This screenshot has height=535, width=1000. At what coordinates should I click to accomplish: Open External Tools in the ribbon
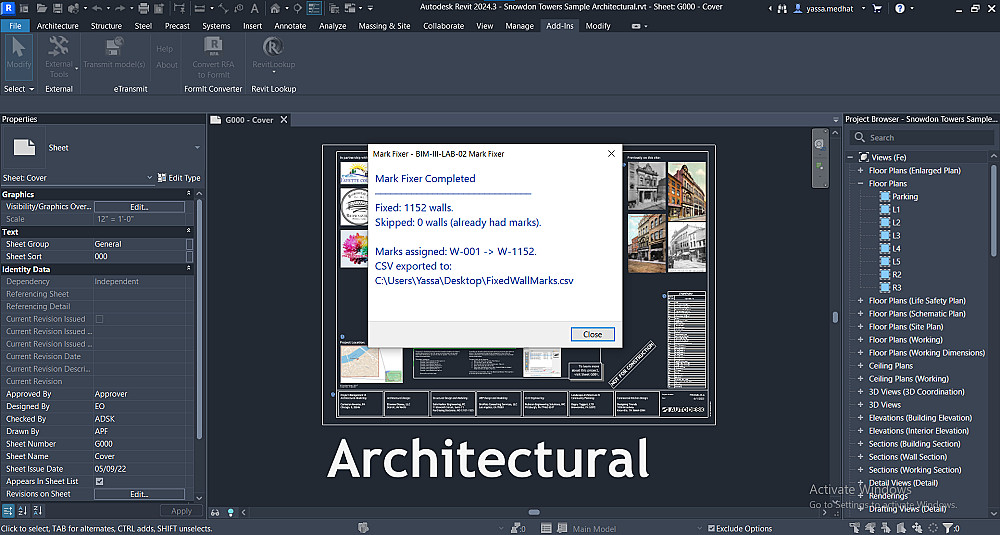point(59,57)
